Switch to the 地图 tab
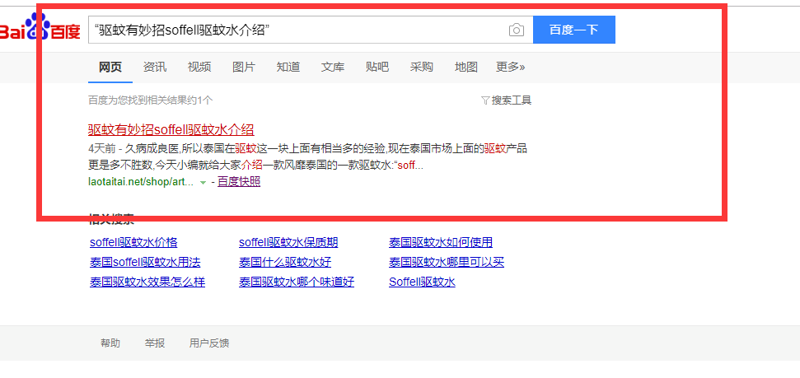The width and height of the screenshot is (800, 378). [x=466, y=67]
